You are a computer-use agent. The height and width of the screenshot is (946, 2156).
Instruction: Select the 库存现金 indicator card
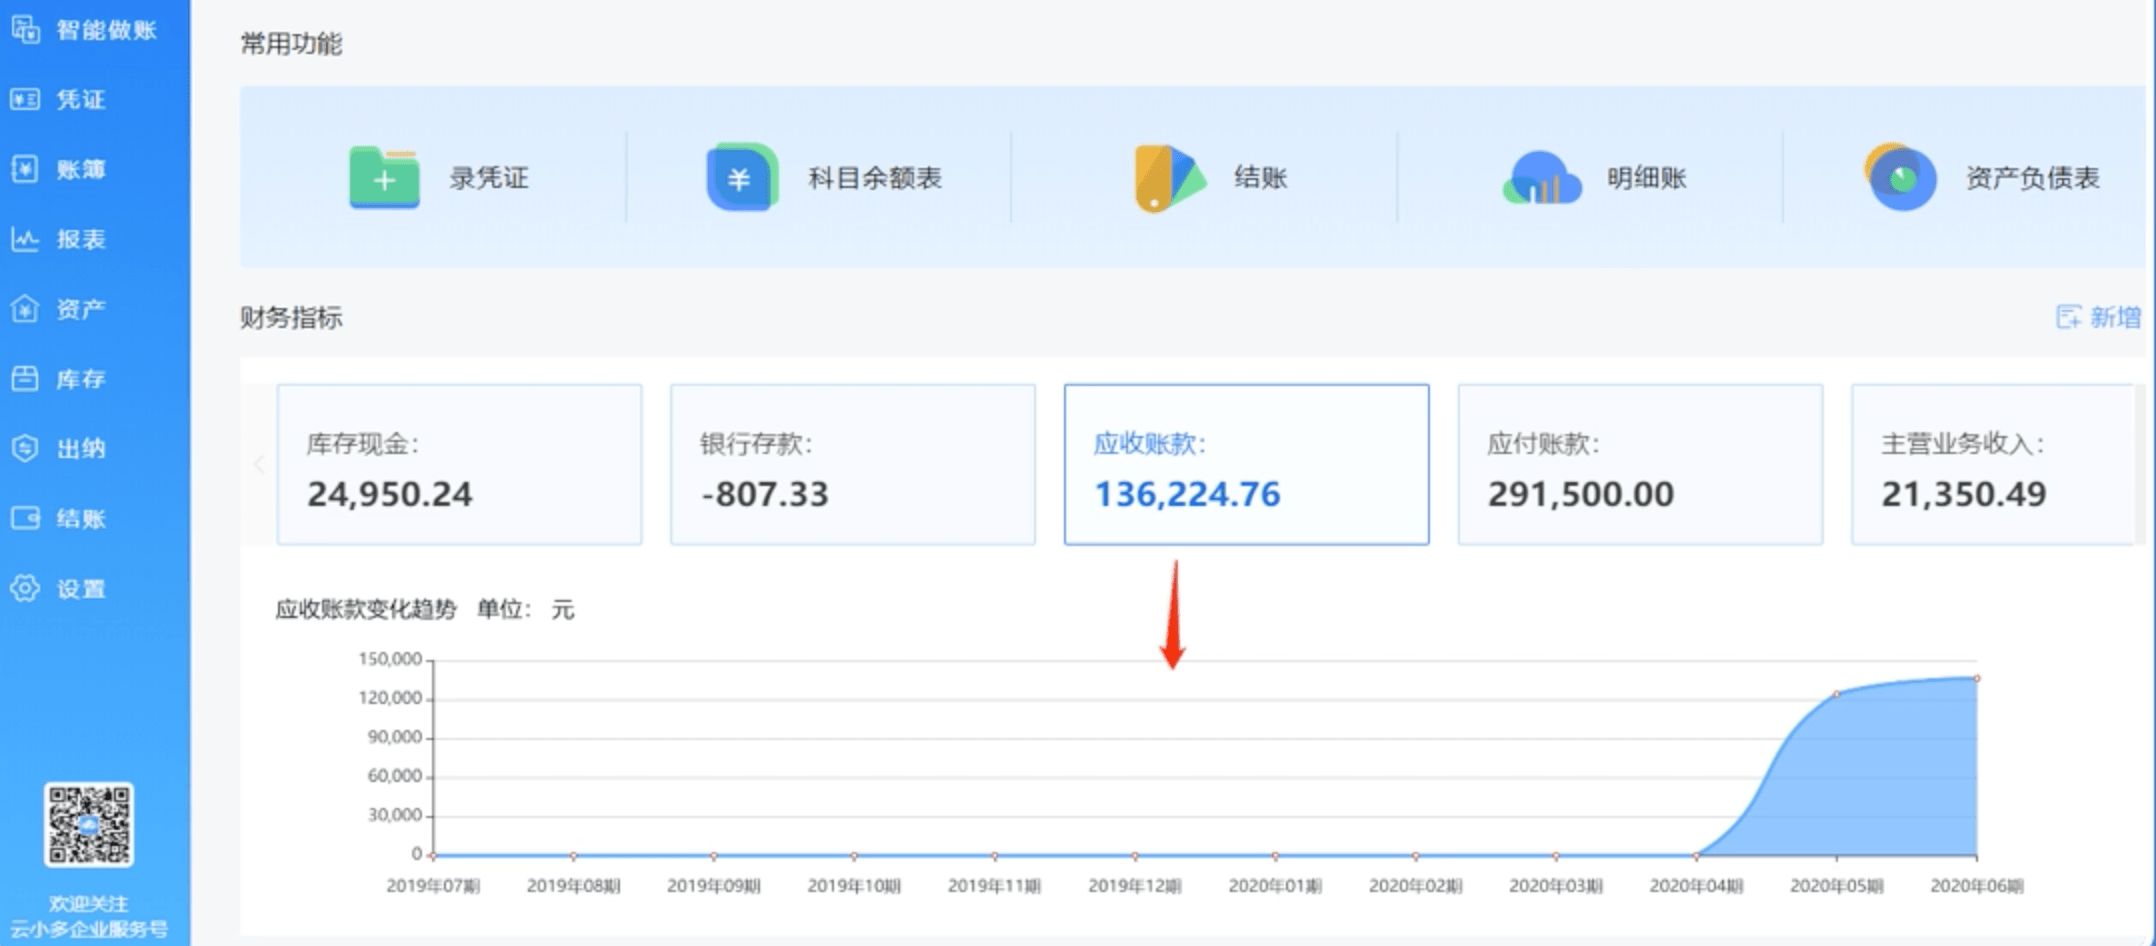(x=459, y=465)
